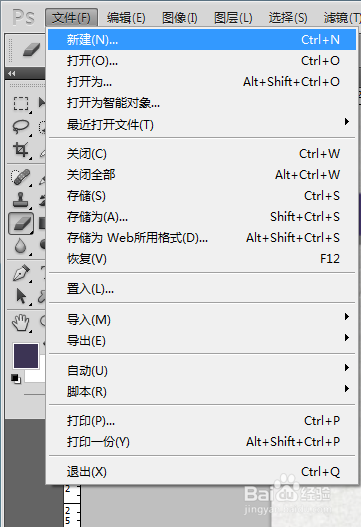Select the Eraser tool in toolbox
The width and height of the screenshot is (361, 527).
click(x=21, y=223)
